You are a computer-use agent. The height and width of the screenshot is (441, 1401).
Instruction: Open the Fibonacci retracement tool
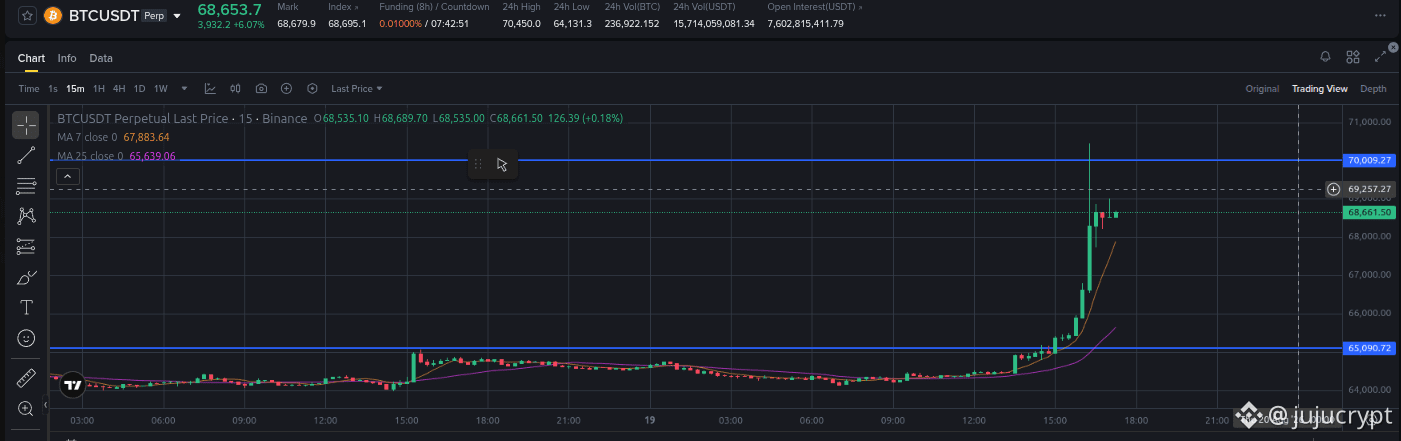26,186
